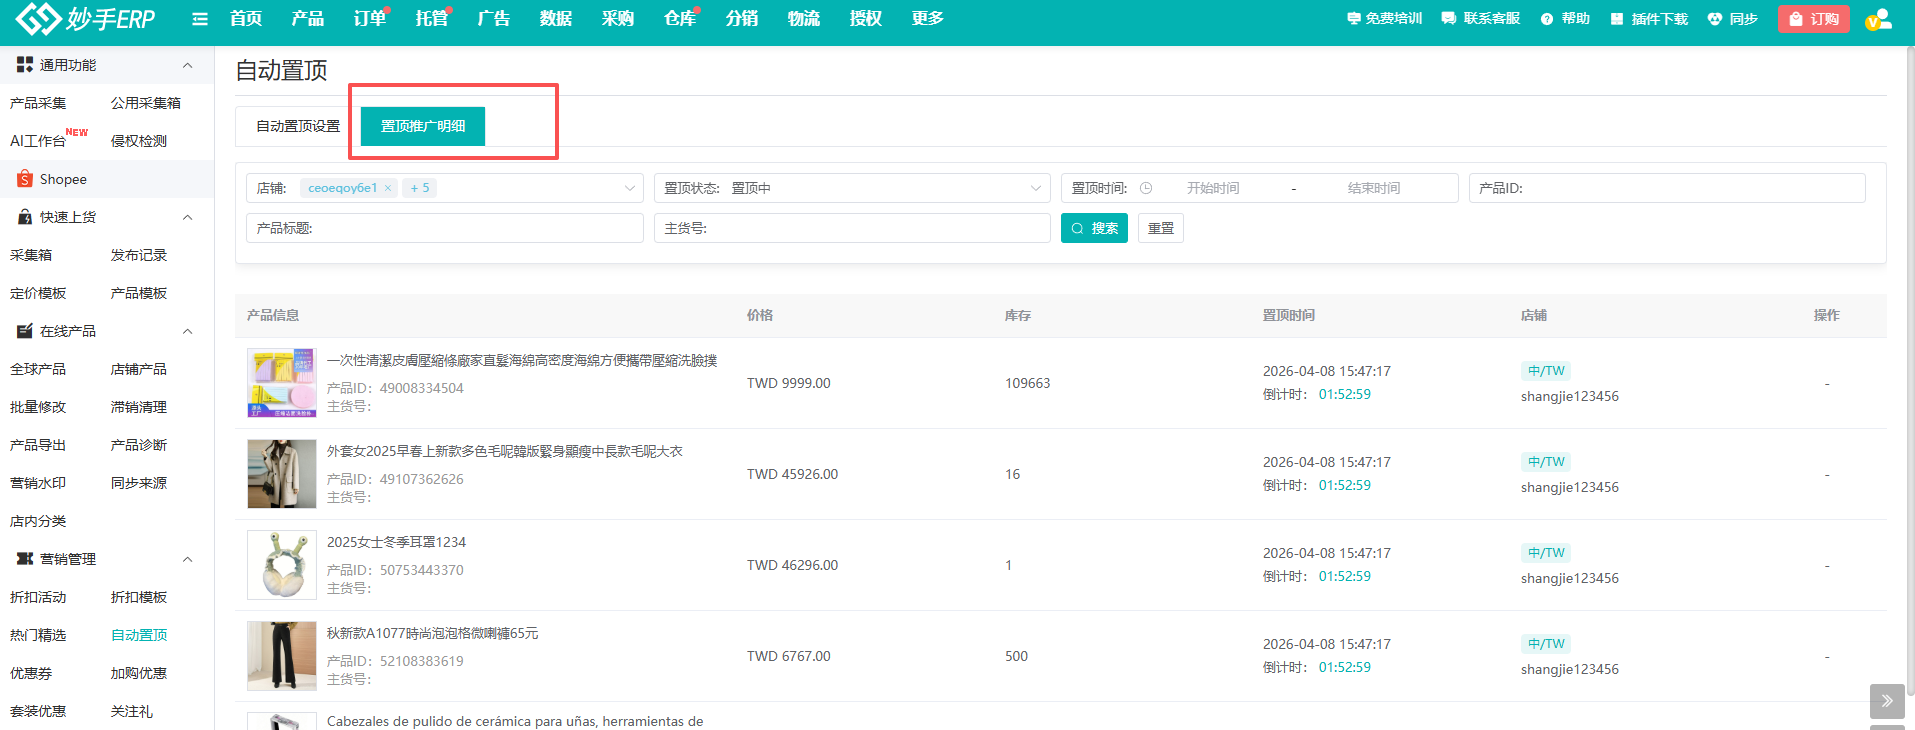Open the 采购 menu
The height and width of the screenshot is (730, 1915).
tap(618, 18)
